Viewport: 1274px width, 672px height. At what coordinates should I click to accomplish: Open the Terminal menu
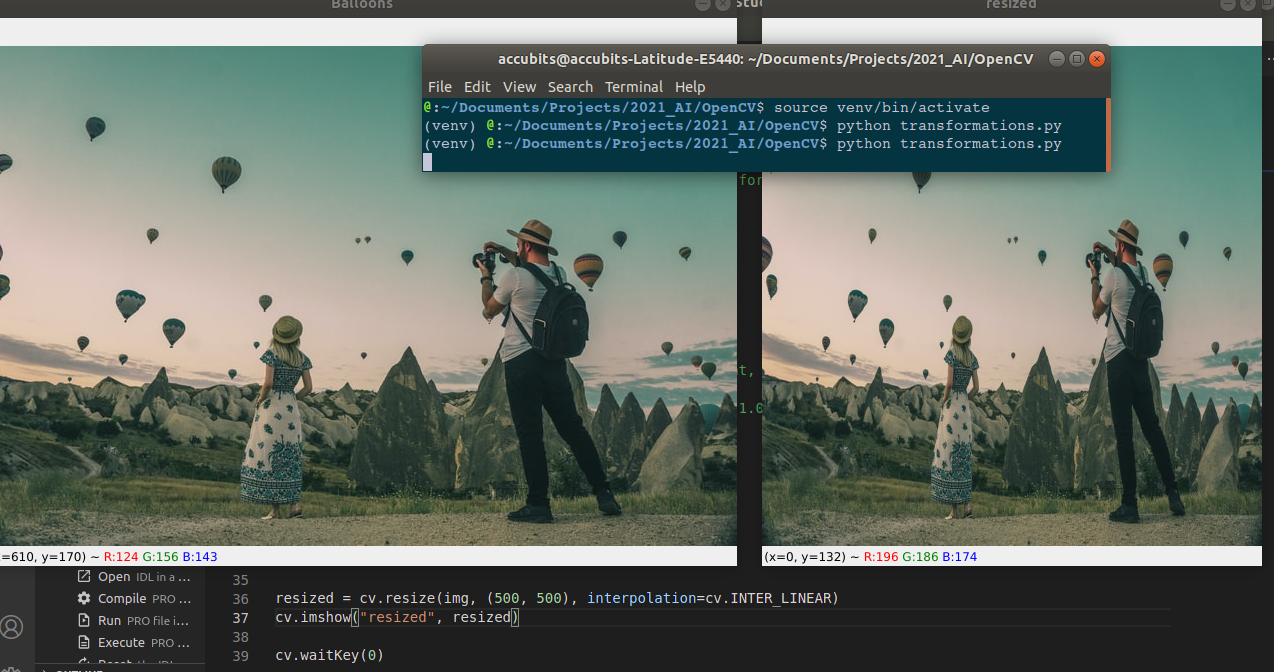pyautogui.click(x=633, y=87)
